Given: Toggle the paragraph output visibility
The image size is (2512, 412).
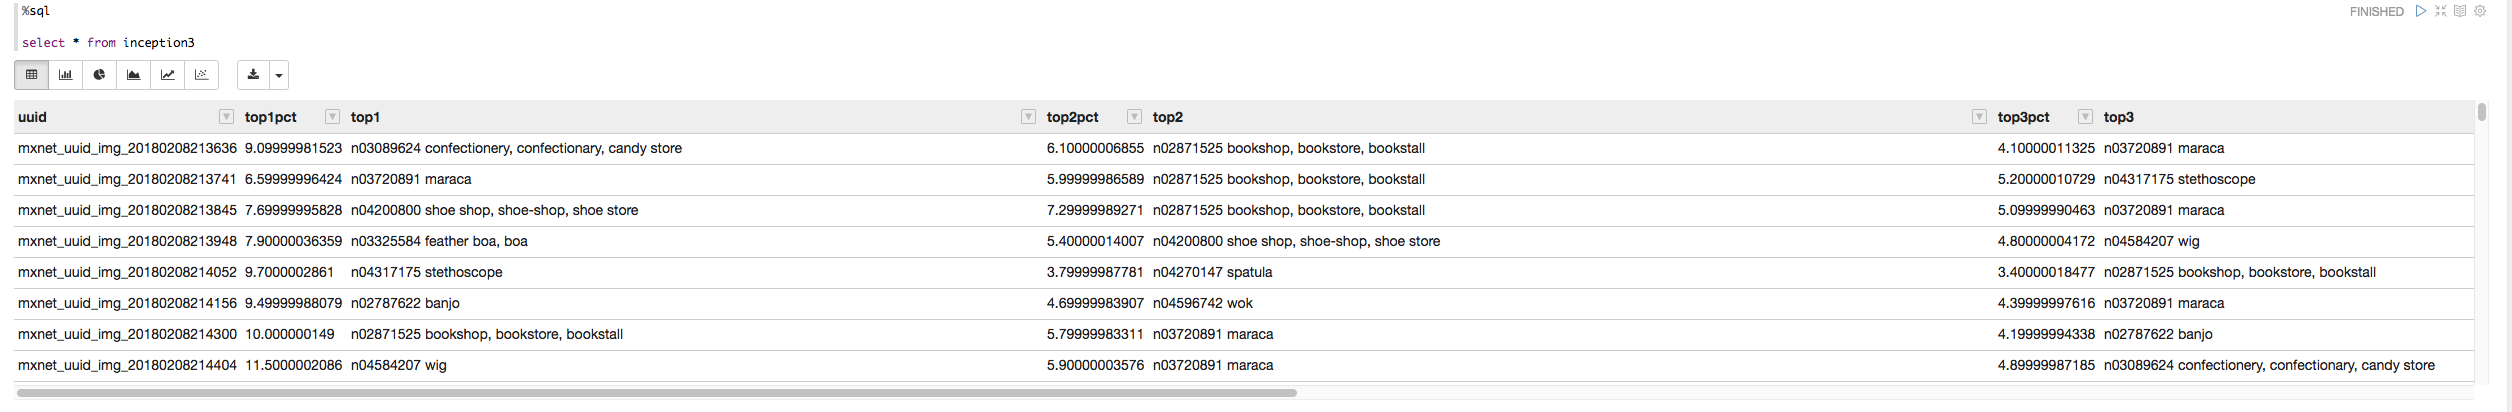Looking at the screenshot, I should [2460, 11].
